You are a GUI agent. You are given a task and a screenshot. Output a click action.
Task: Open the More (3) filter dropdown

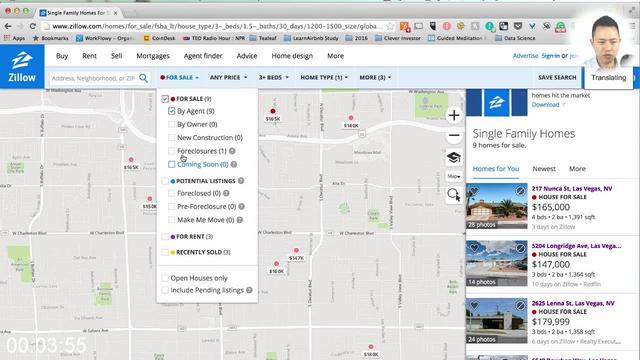pos(375,78)
